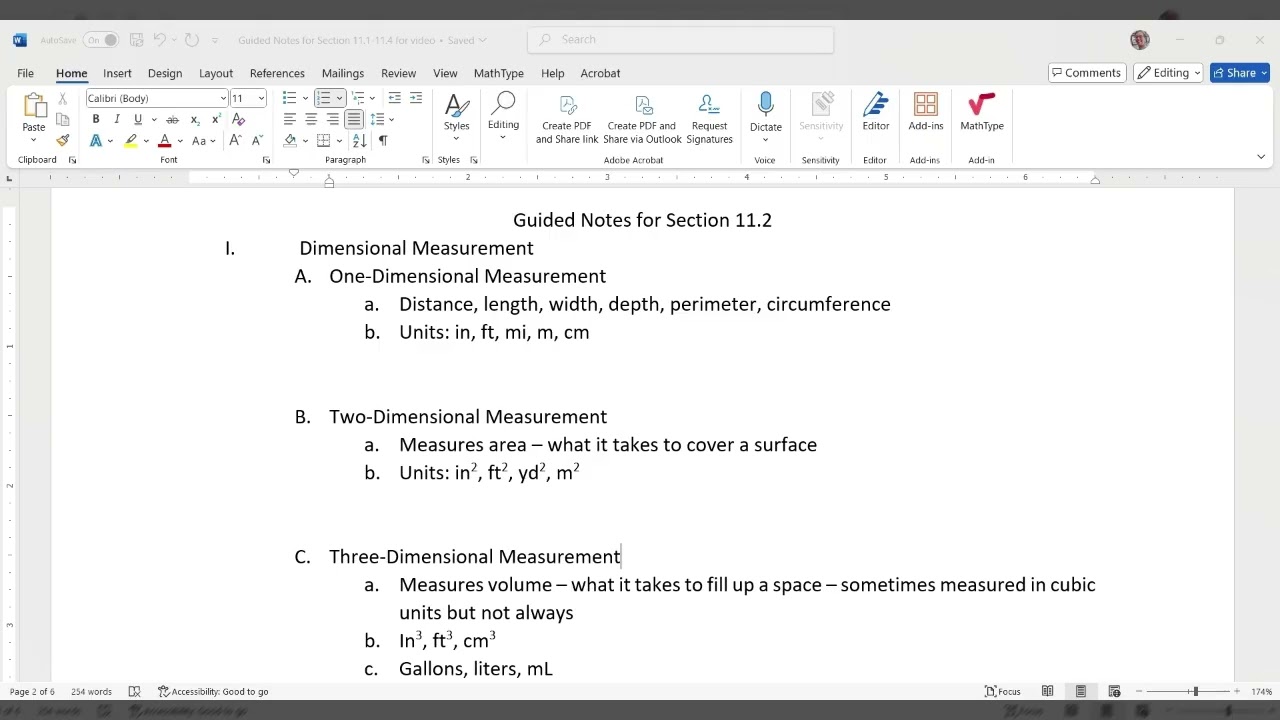Open the MathType ribbon tab

(x=498, y=73)
